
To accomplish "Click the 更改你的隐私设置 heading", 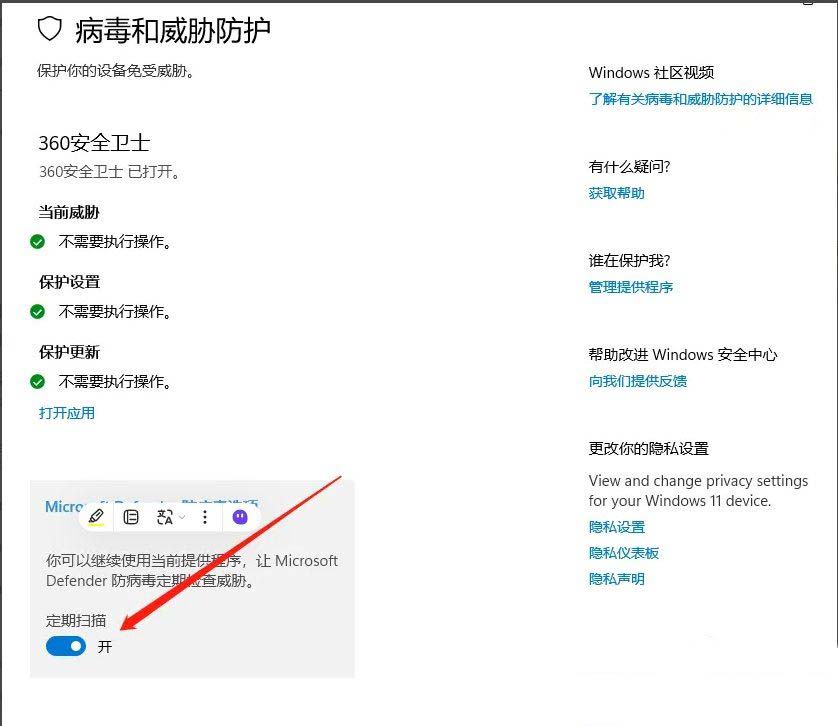I will tap(648, 449).
